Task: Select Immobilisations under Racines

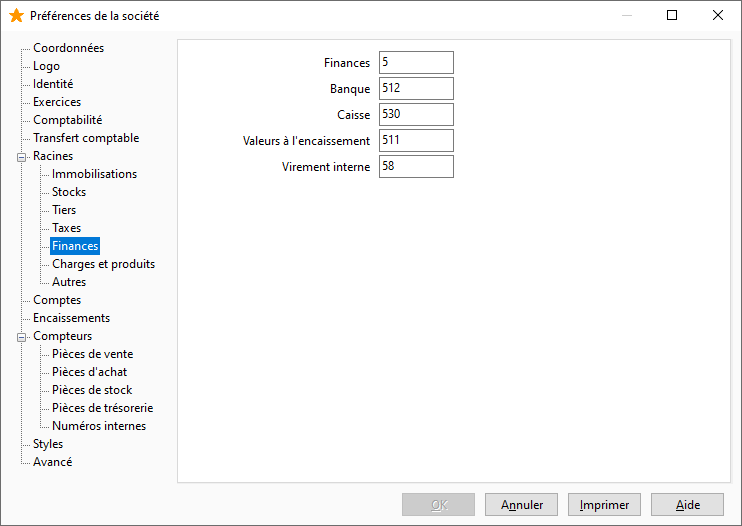Action: click(x=95, y=174)
